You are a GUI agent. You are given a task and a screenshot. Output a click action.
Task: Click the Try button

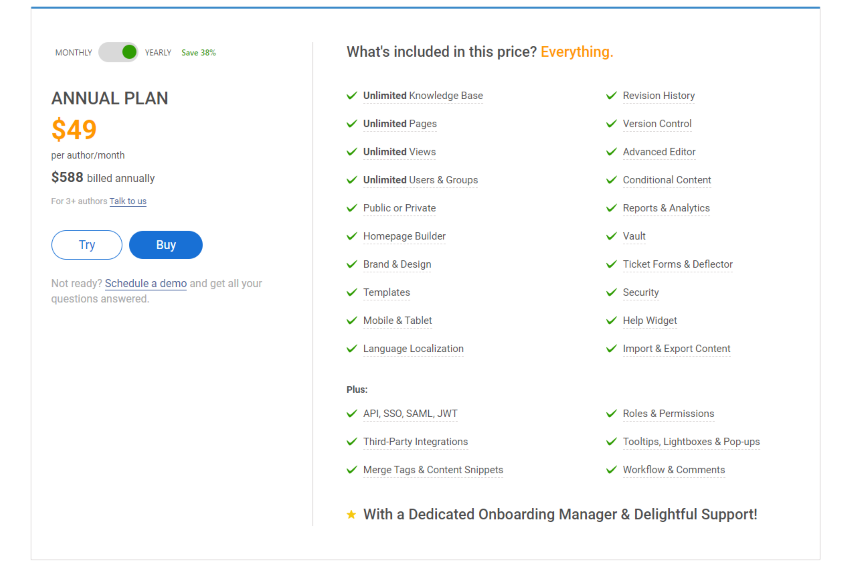[87, 245]
